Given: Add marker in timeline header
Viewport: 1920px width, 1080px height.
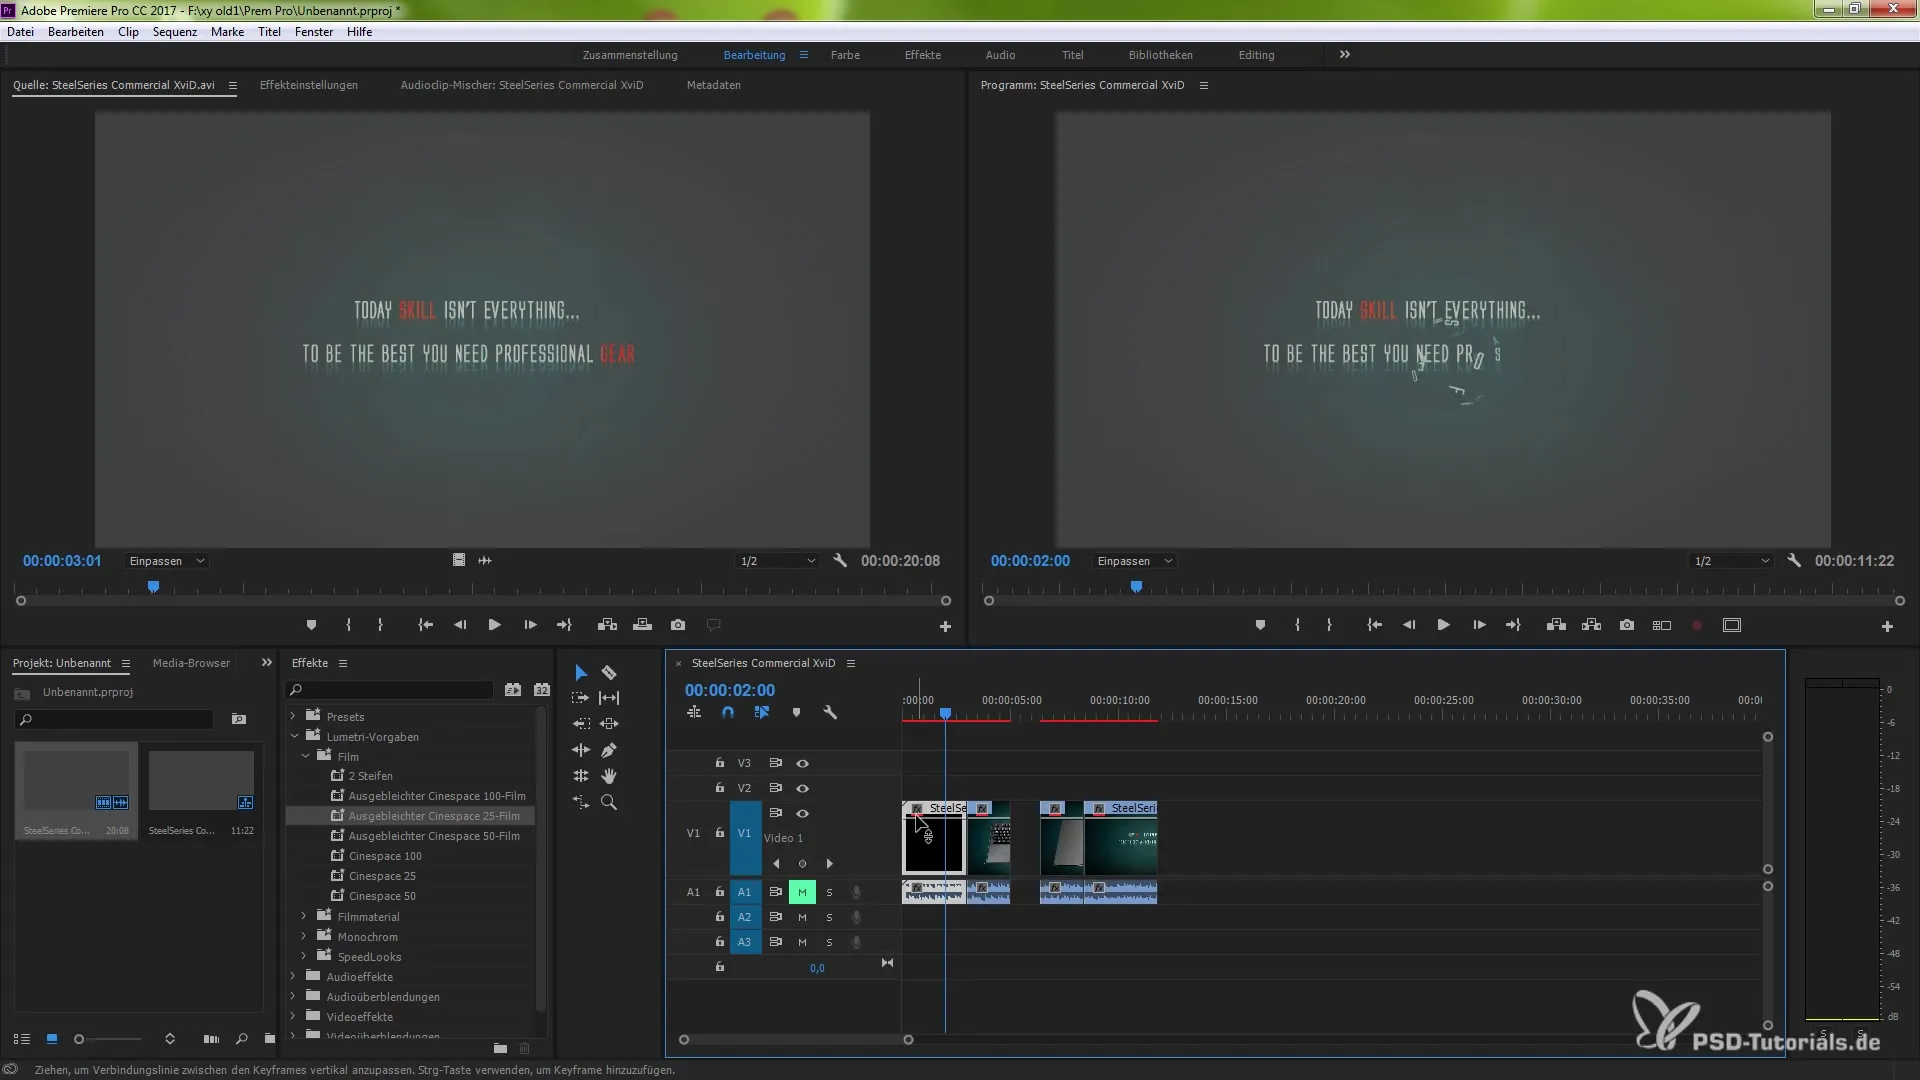Looking at the screenshot, I should (796, 713).
